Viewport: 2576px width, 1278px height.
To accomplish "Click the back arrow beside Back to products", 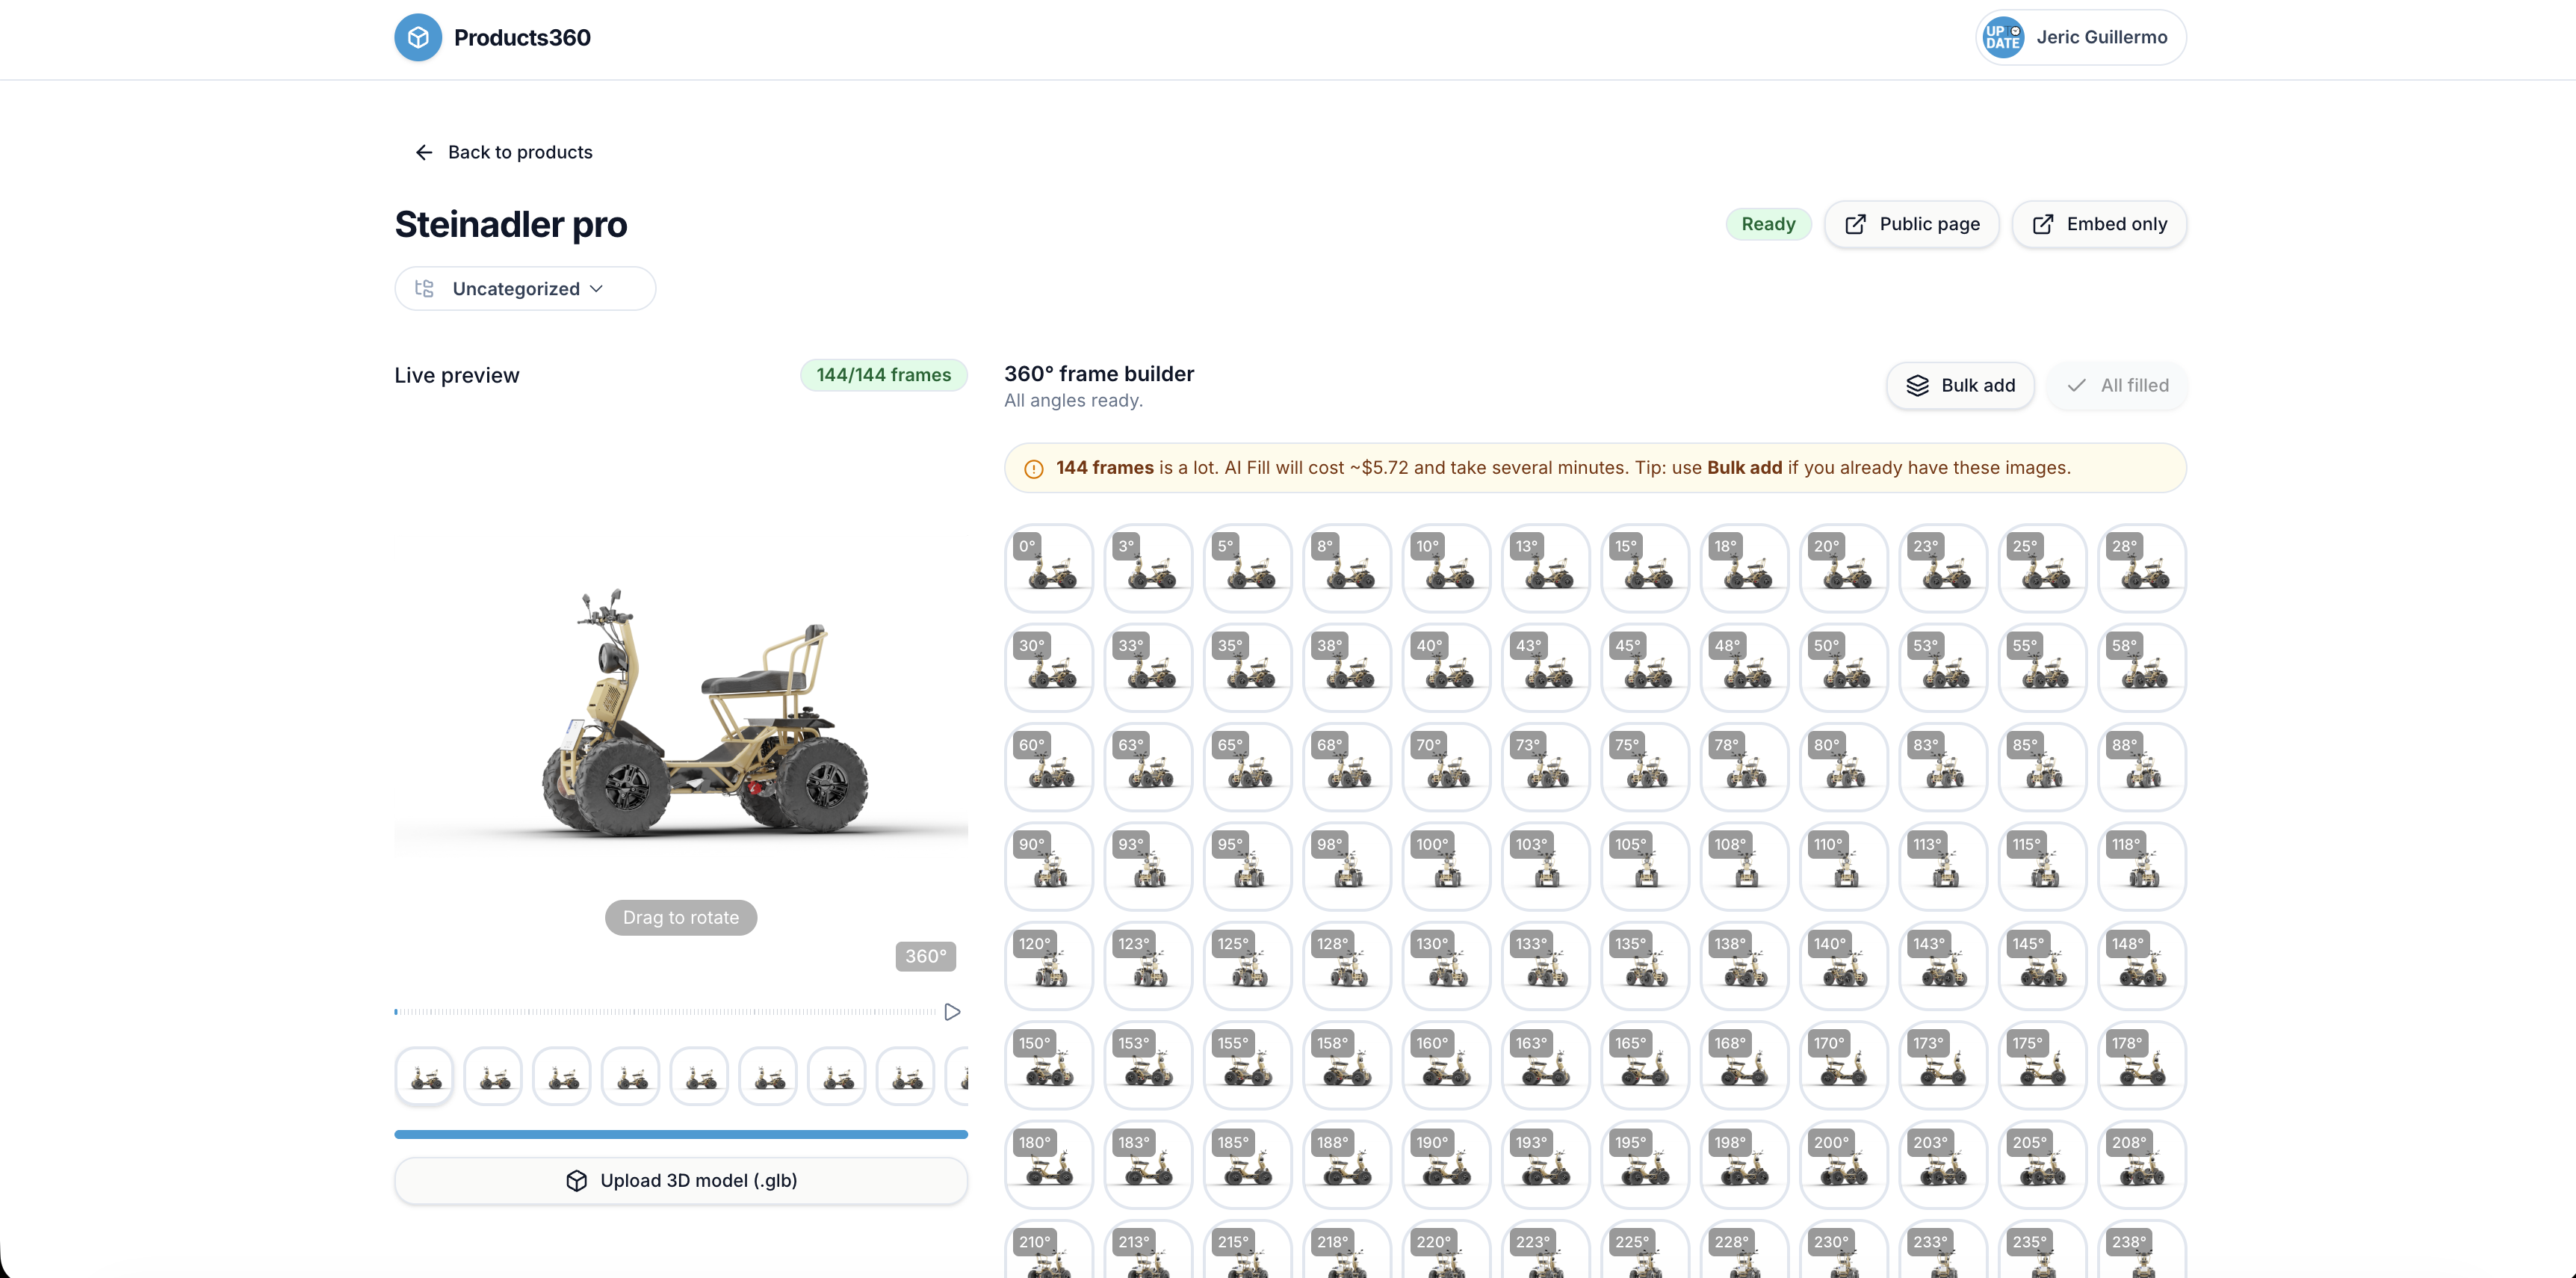I will pyautogui.click(x=424, y=152).
